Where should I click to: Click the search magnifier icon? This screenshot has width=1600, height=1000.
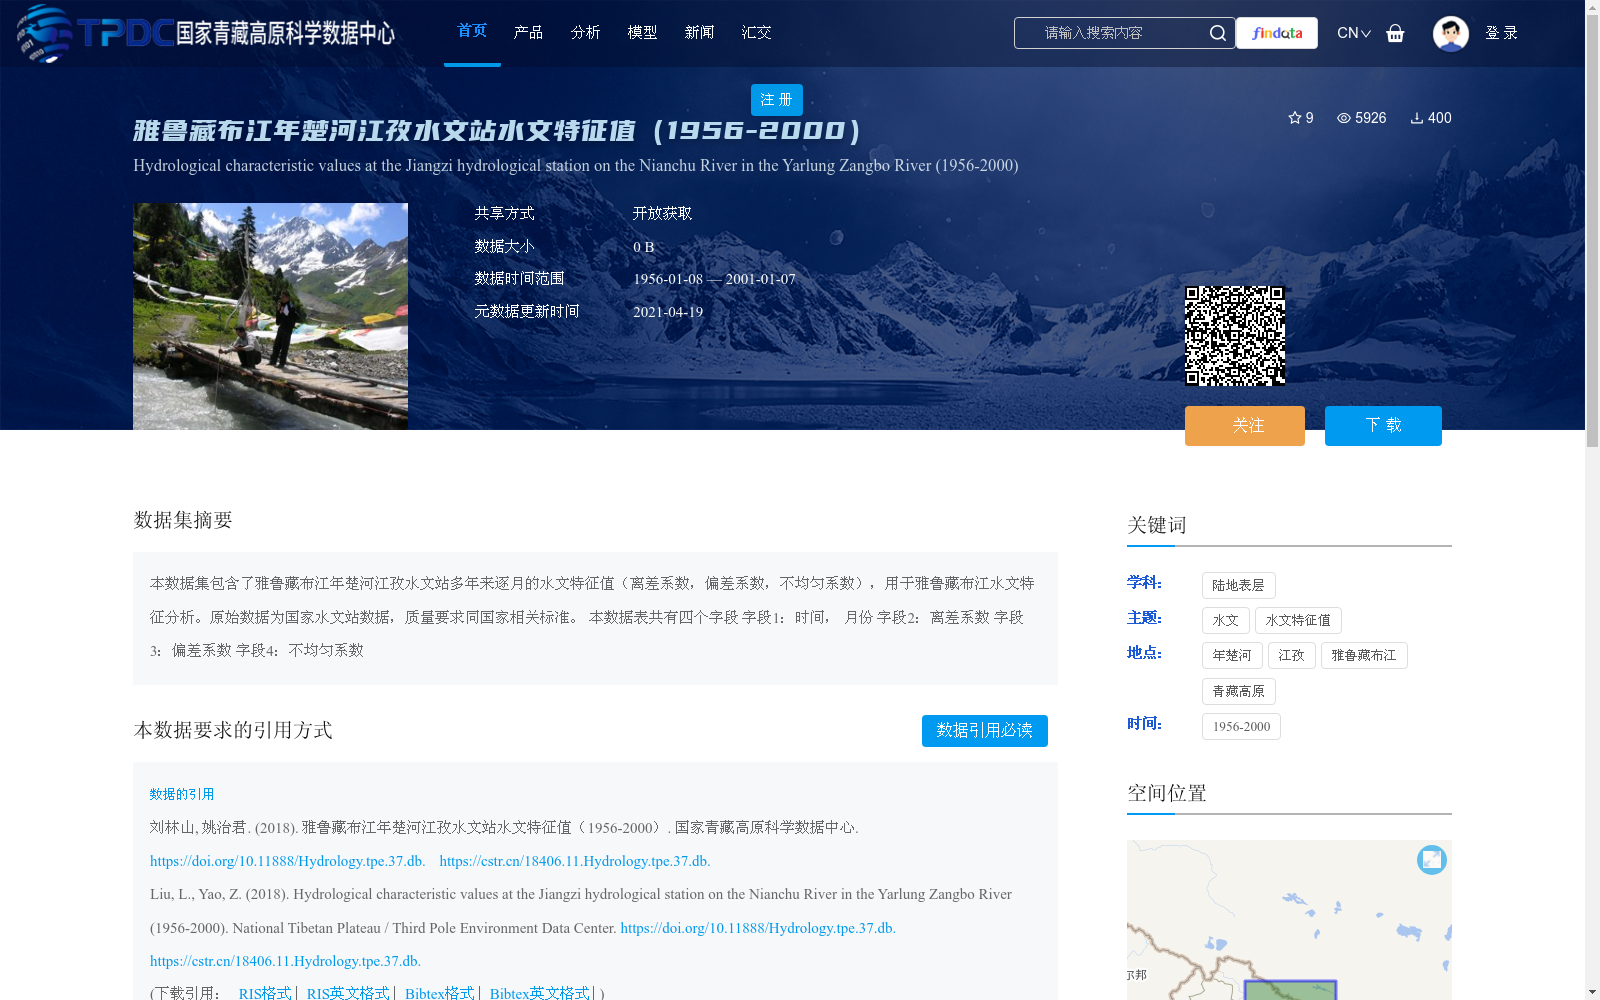click(x=1217, y=33)
